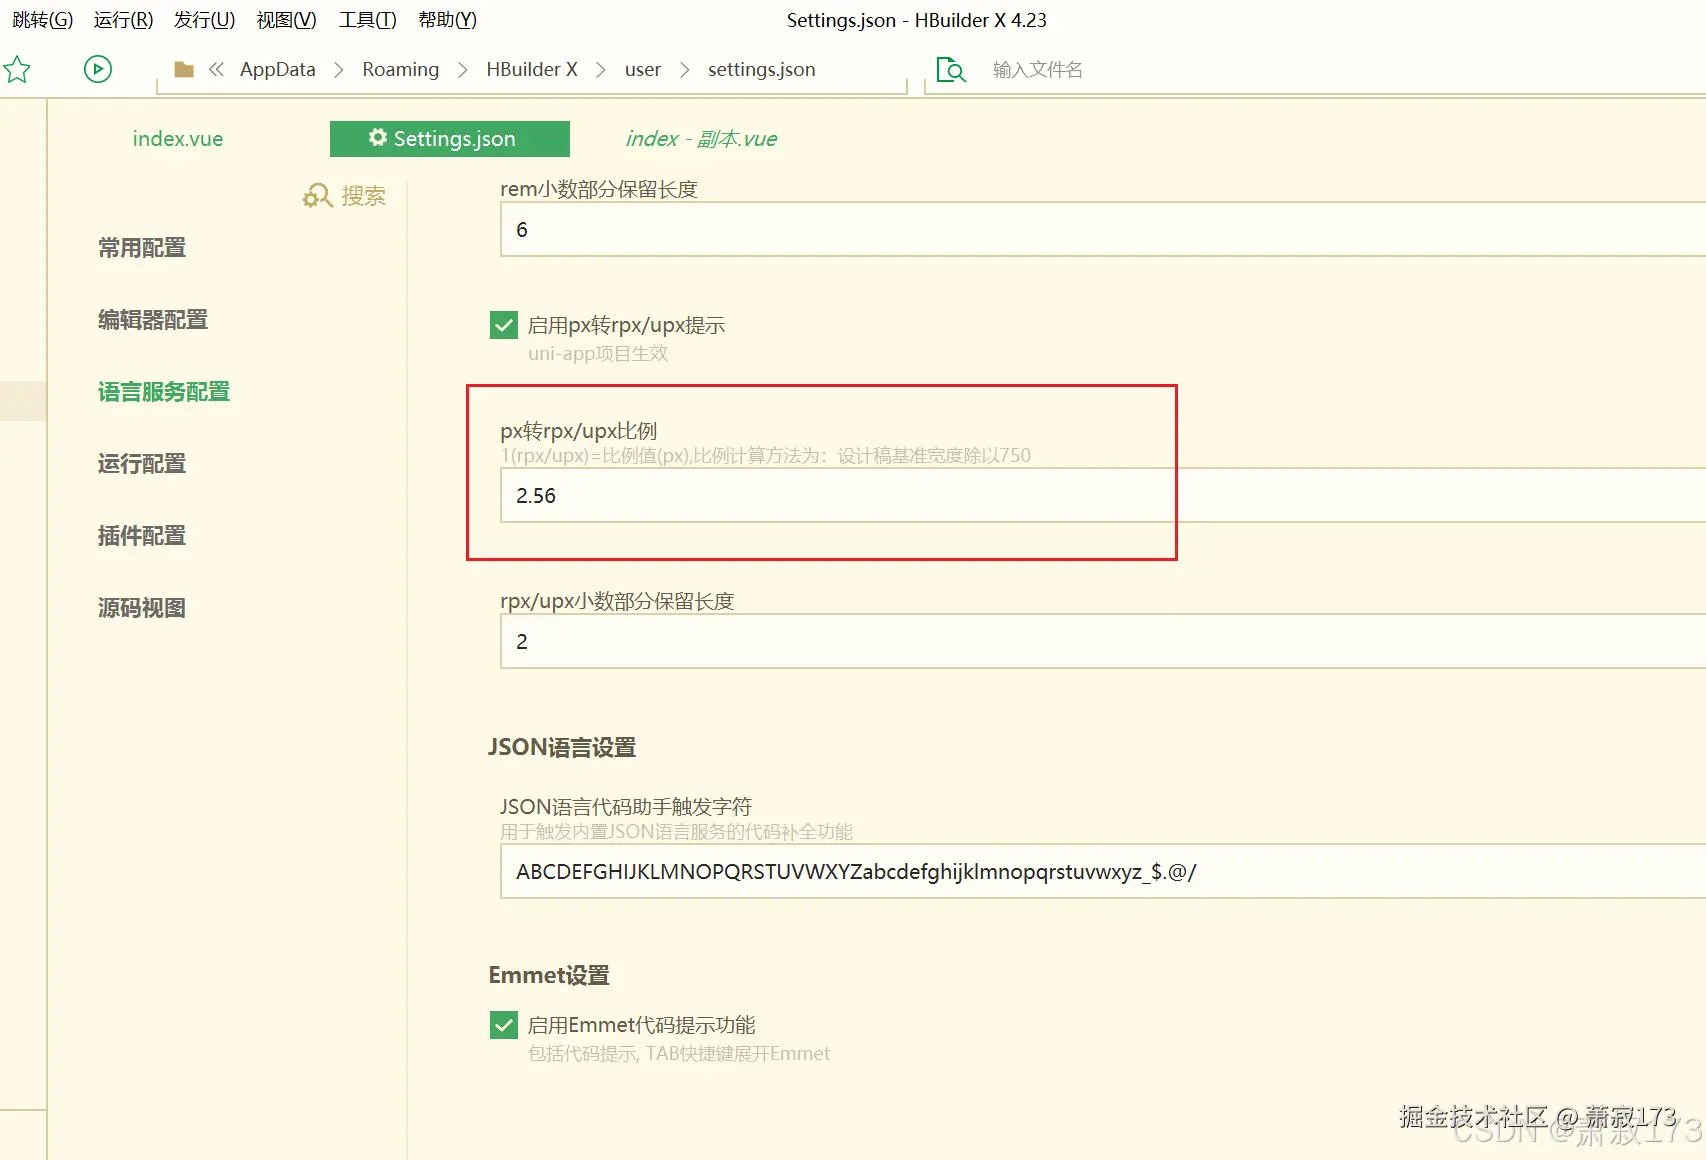The width and height of the screenshot is (1706, 1160).
Task: Click the rpx/upx小数部分保留长度 input field
Action: [x=1103, y=641]
